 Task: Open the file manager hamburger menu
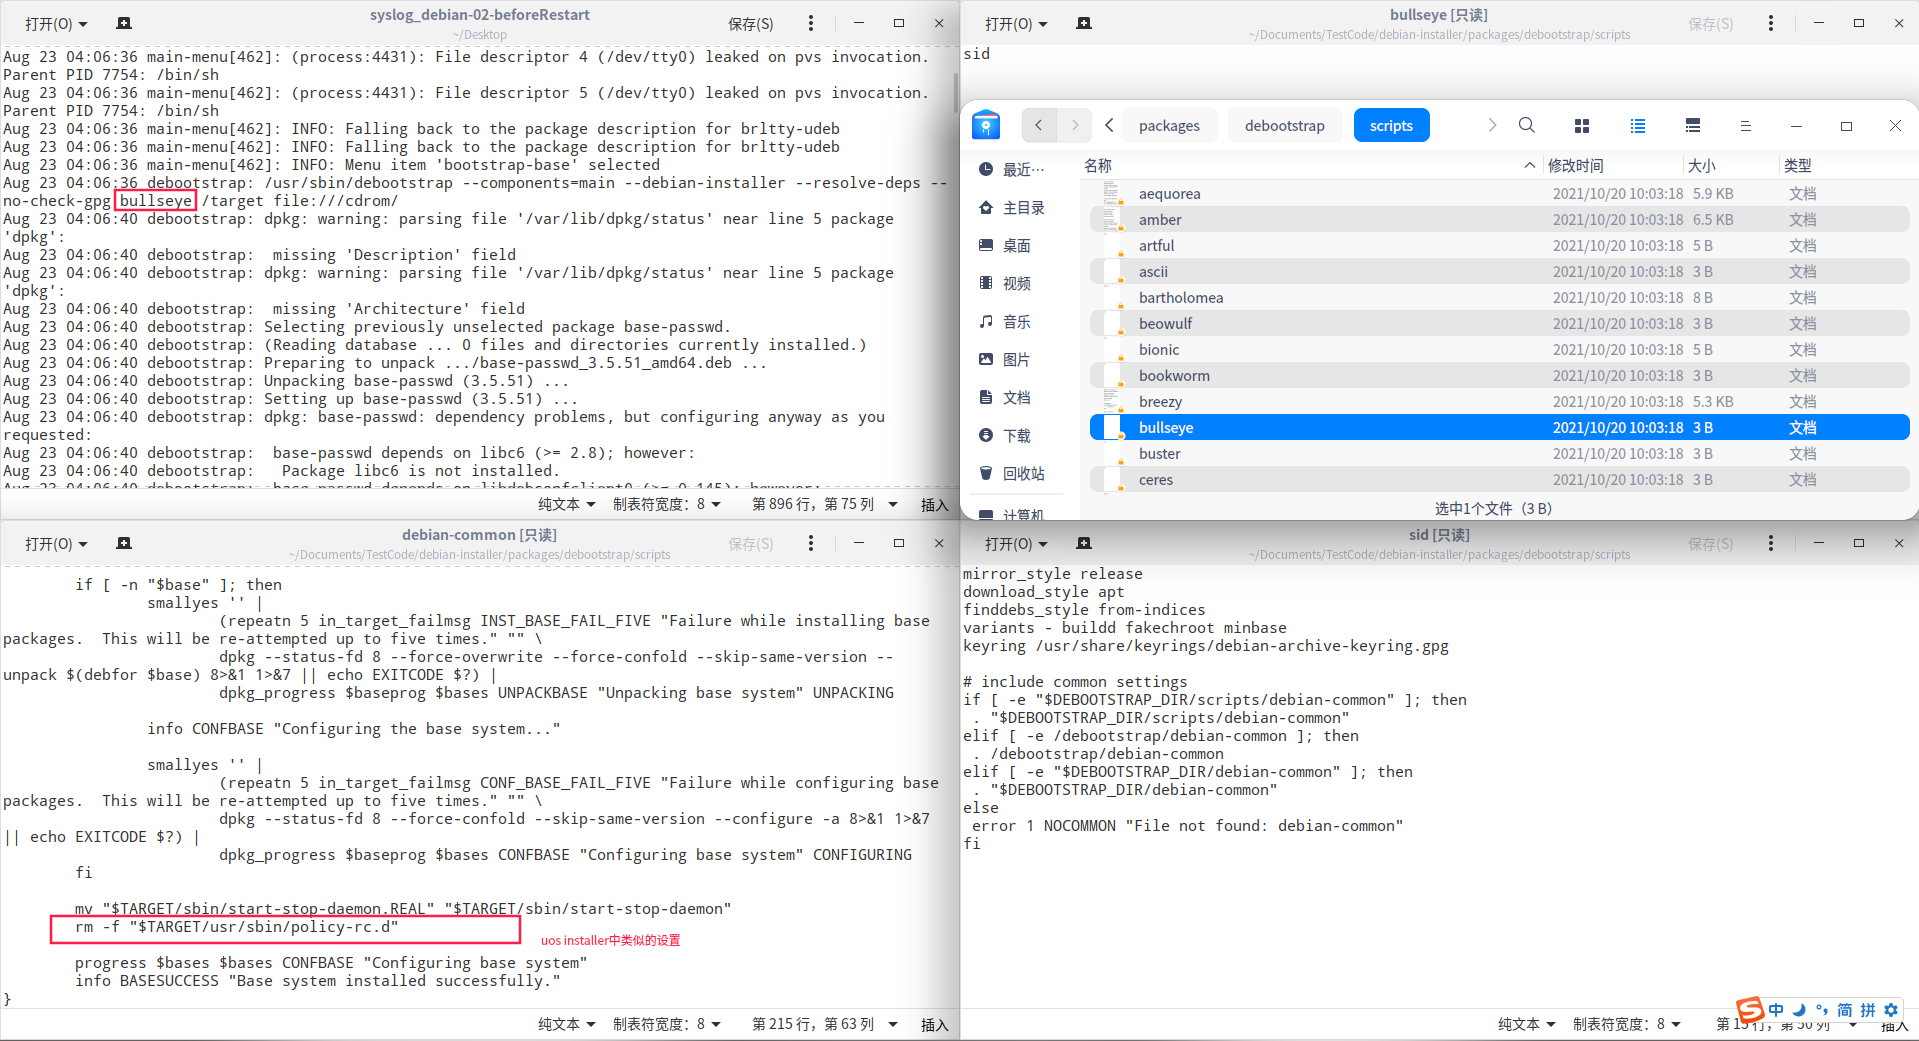coord(1746,125)
